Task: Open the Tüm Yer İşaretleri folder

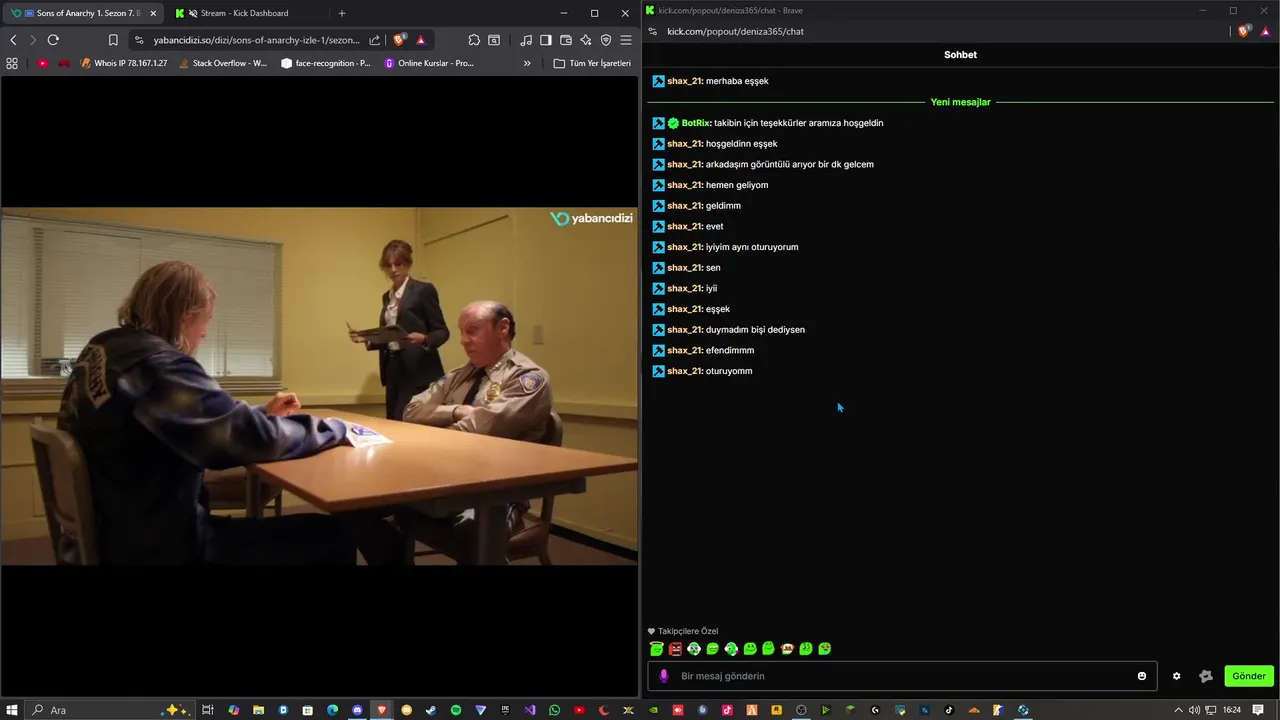Action: point(592,63)
